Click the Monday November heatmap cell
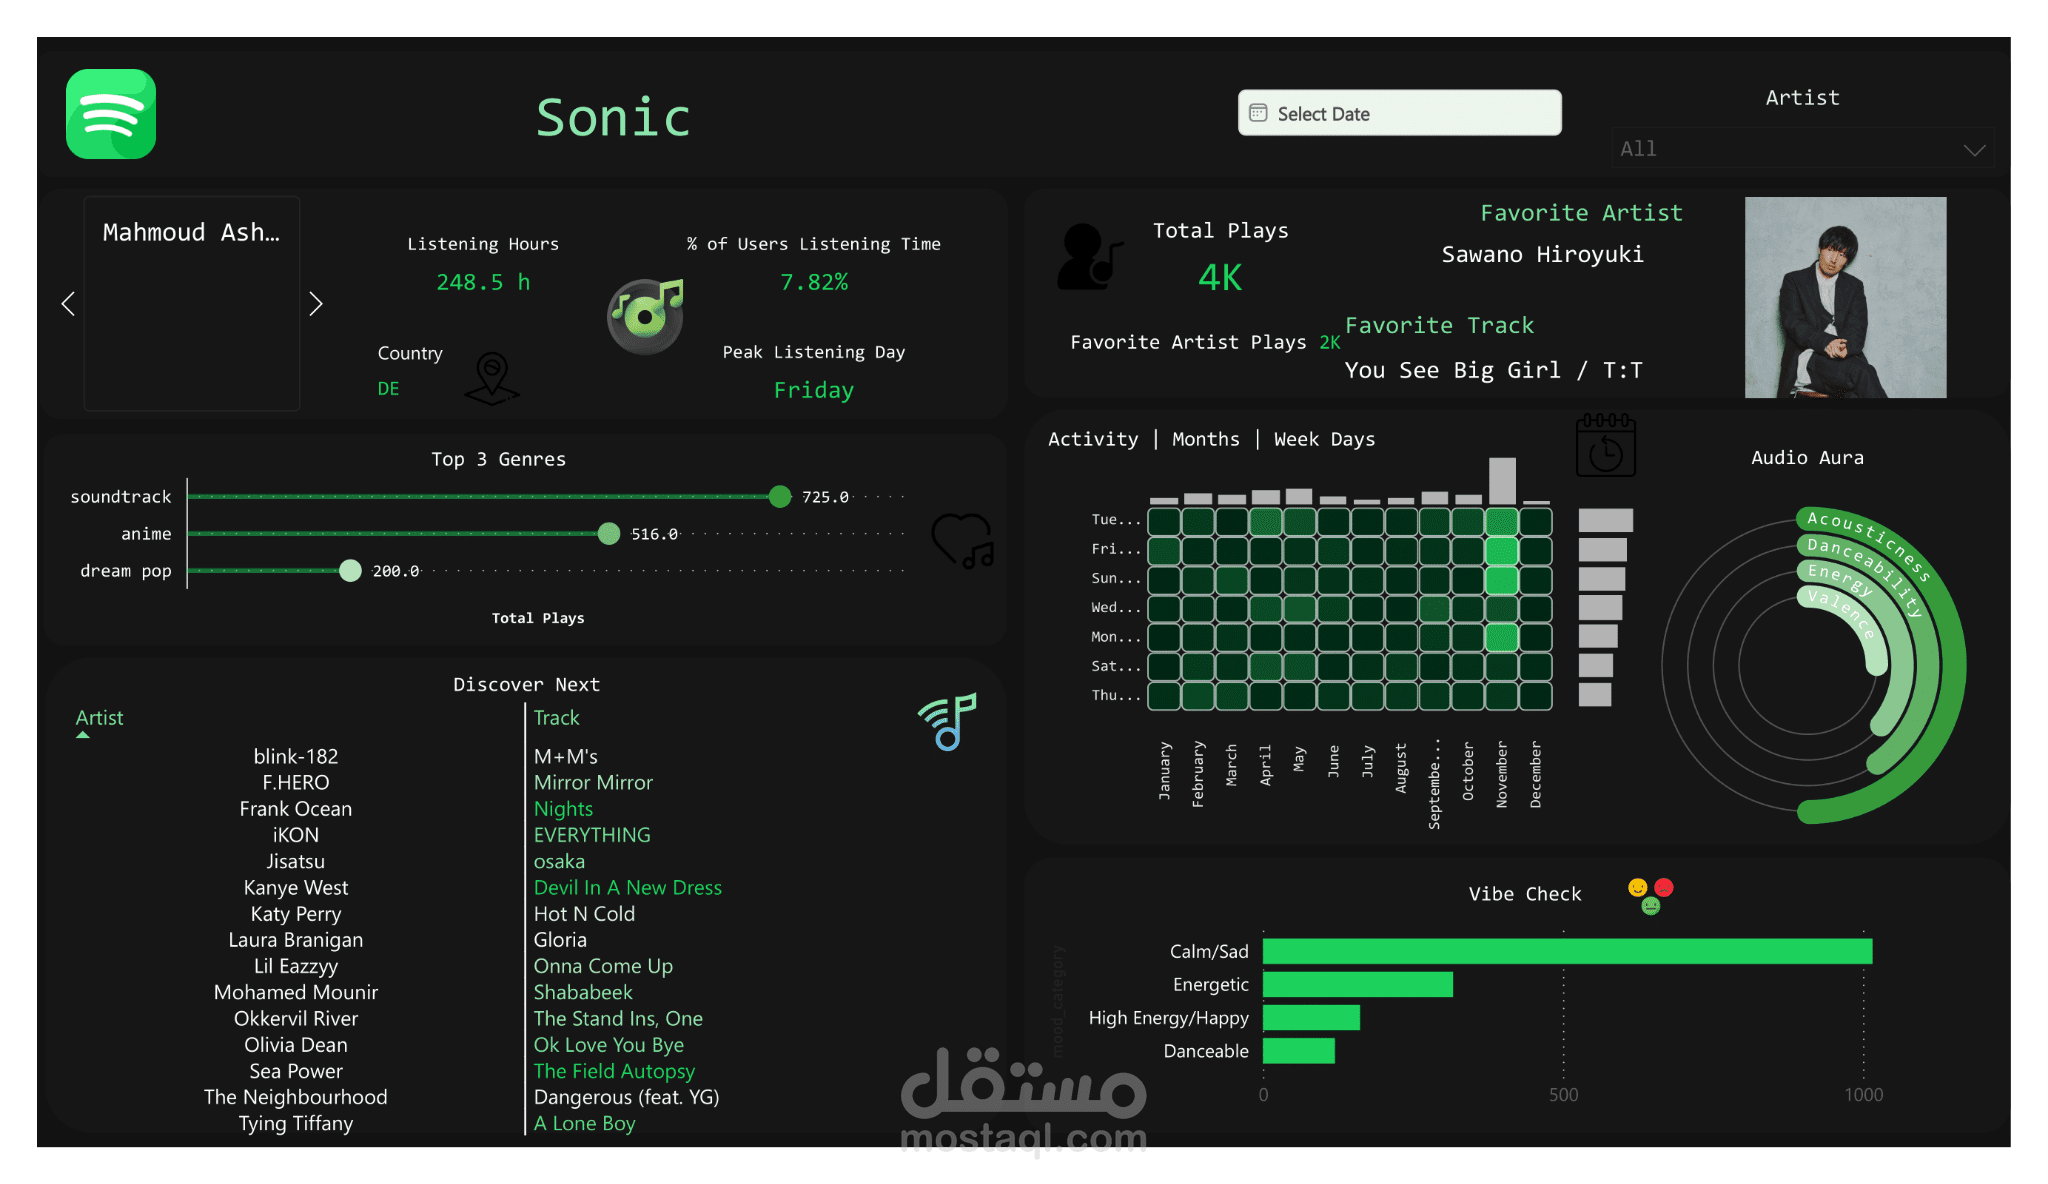This screenshot has height=1184, width=2048. [1502, 637]
